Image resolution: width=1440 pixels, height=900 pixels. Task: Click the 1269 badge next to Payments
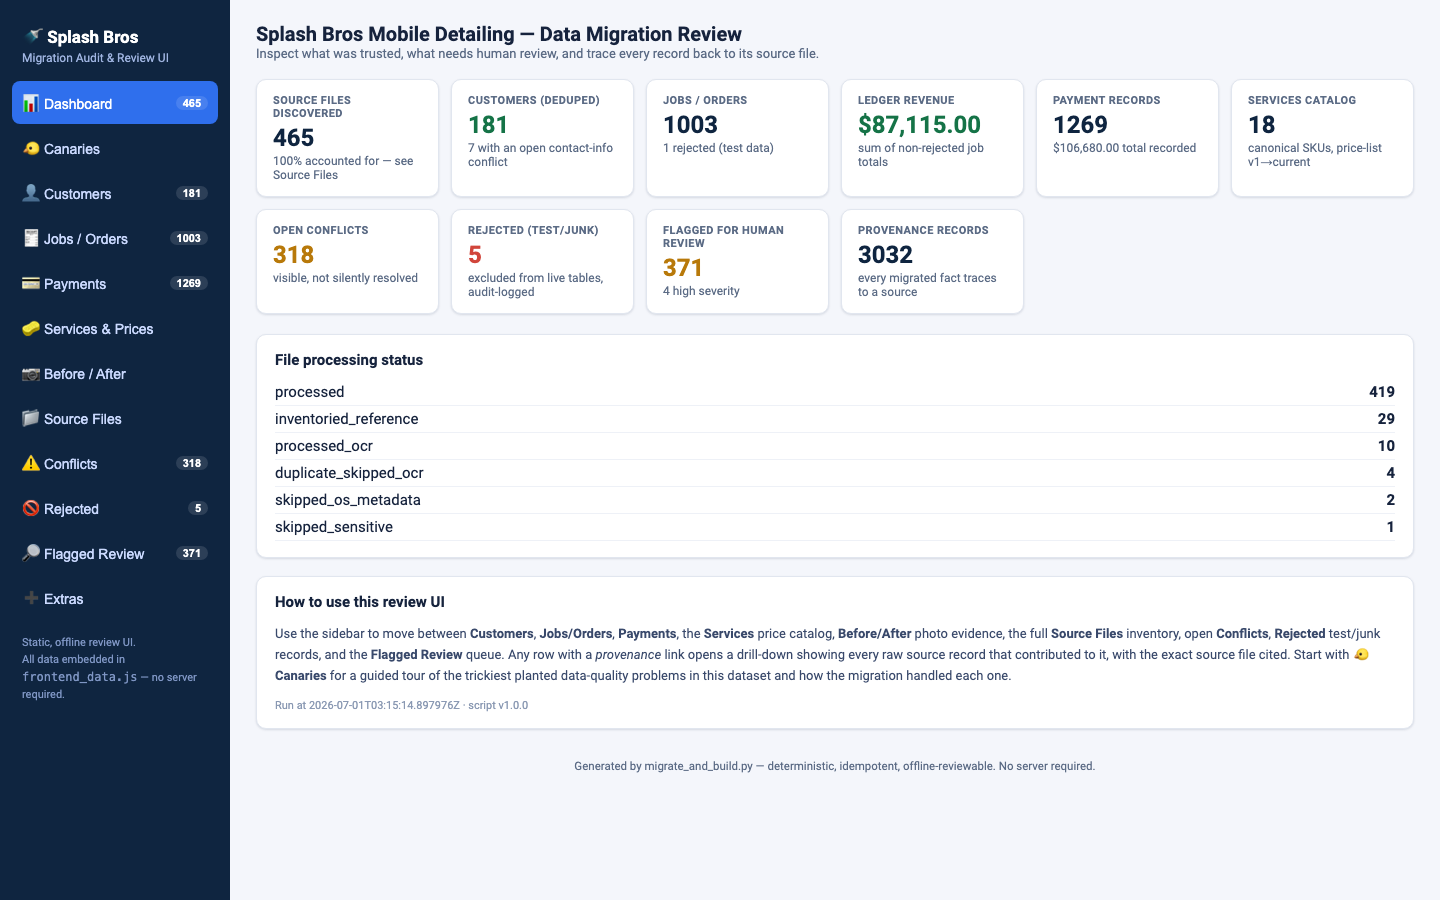[x=189, y=283]
